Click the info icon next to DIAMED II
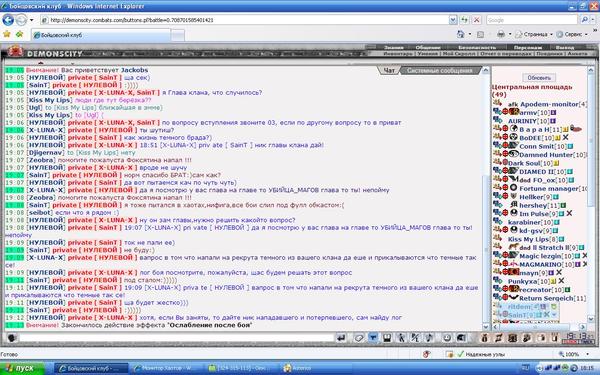The image size is (600, 375). click(x=569, y=171)
